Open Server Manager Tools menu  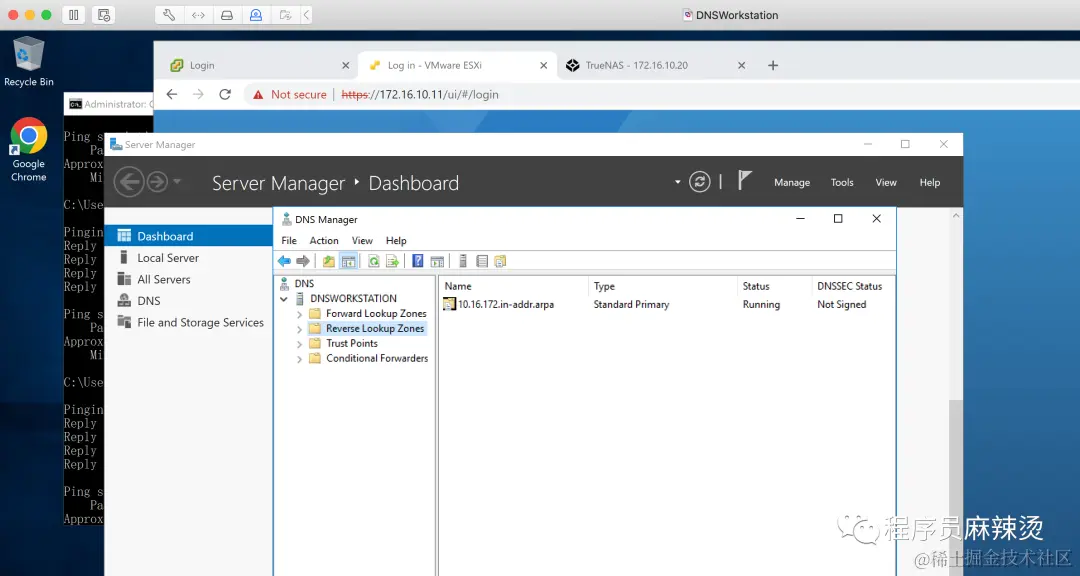coord(842,183)
